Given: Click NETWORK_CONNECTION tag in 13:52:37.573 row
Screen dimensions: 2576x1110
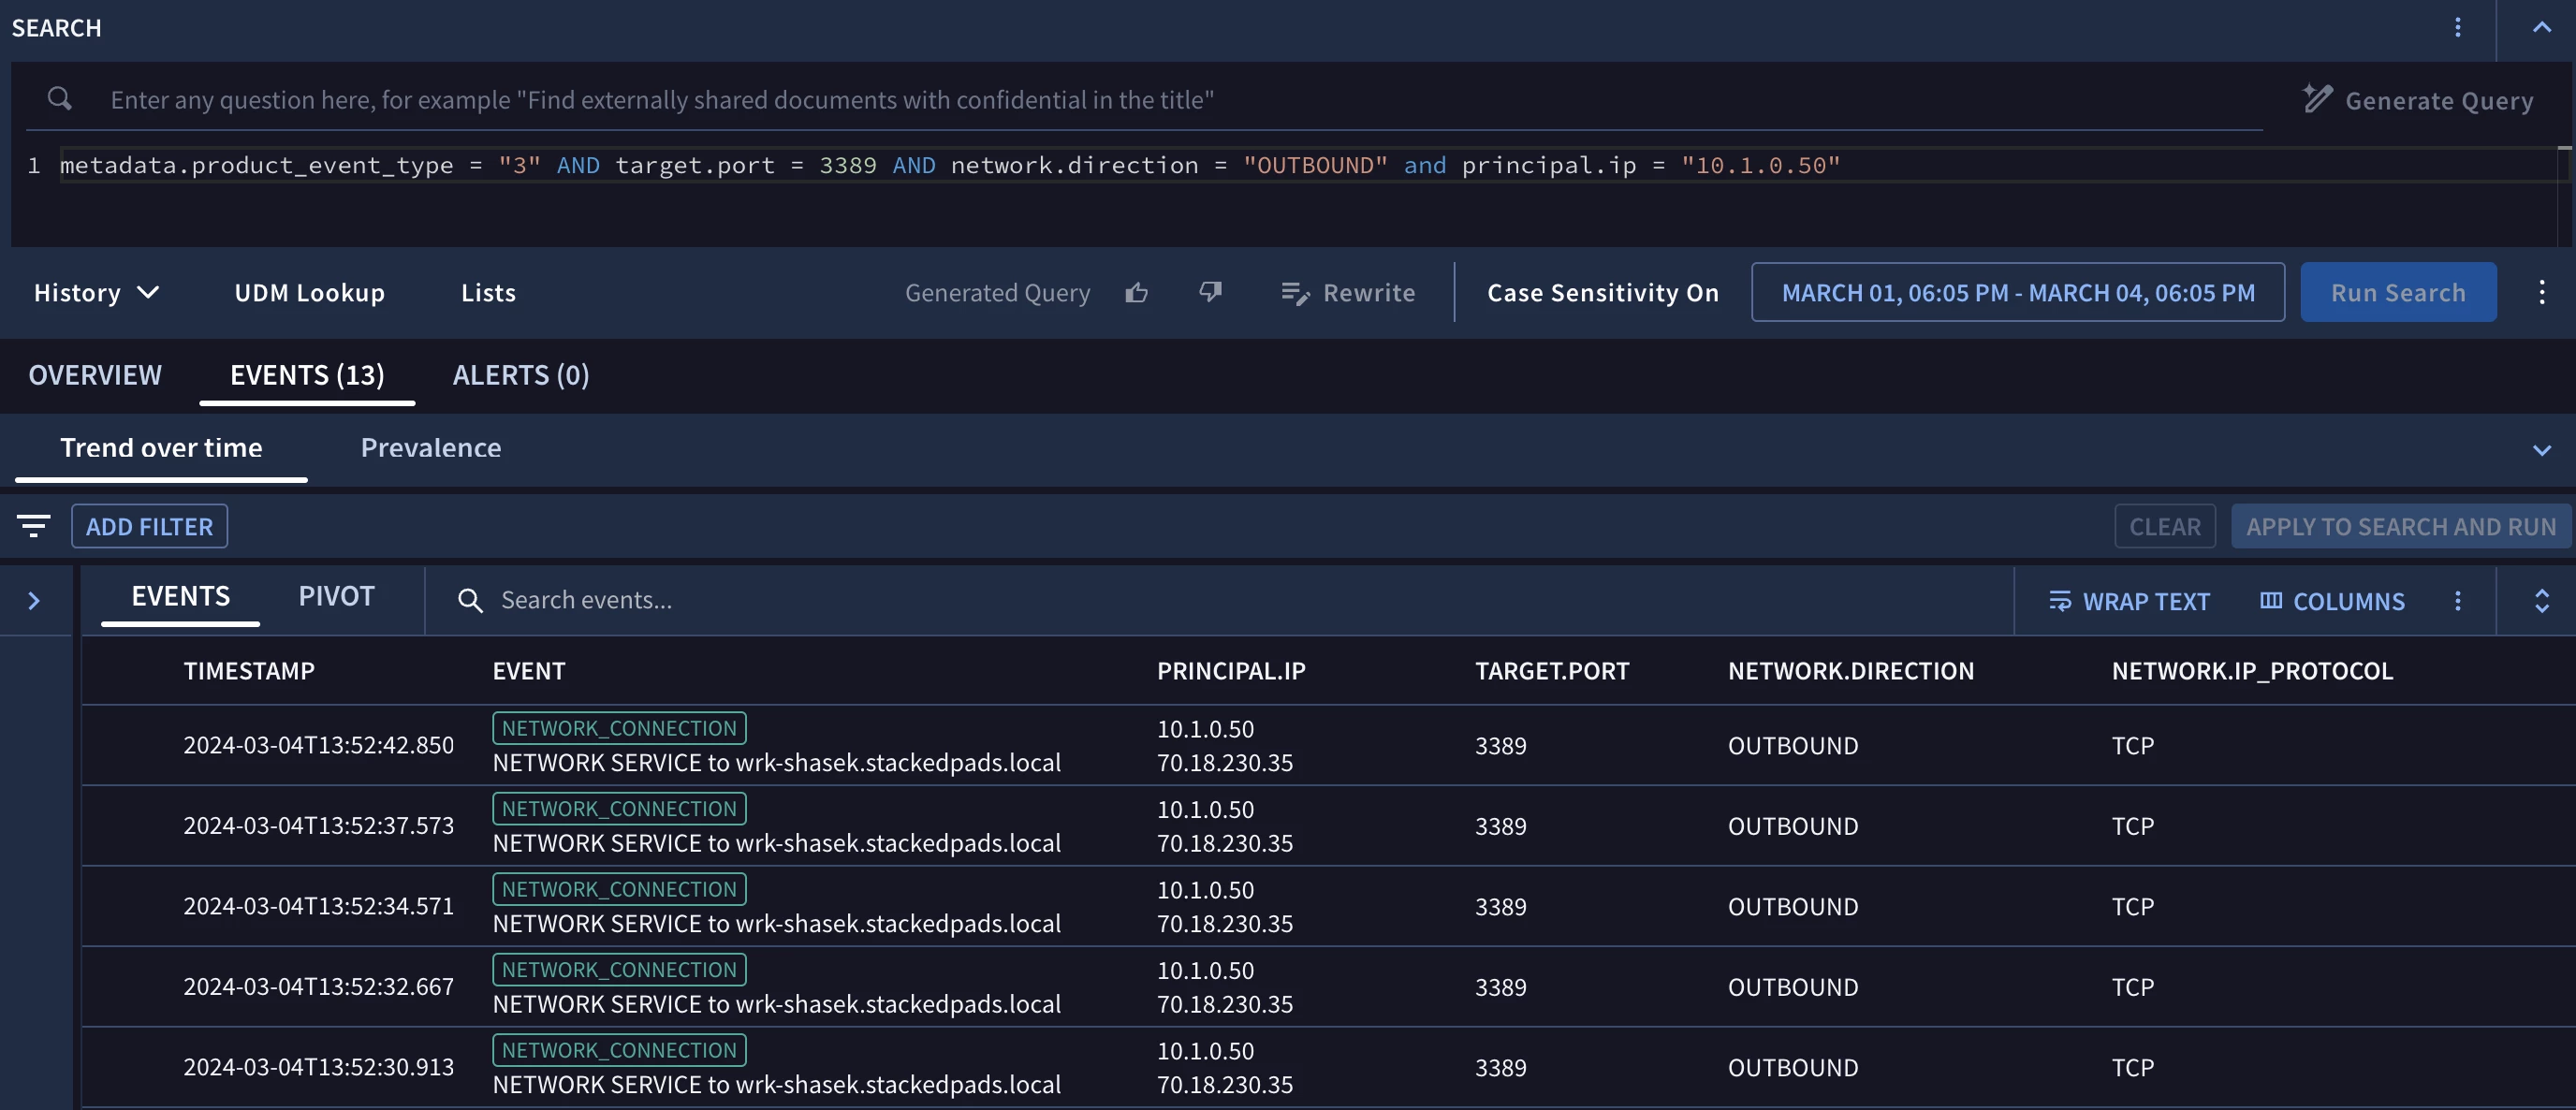Looking at the screenshot, I should pos(619,808).
